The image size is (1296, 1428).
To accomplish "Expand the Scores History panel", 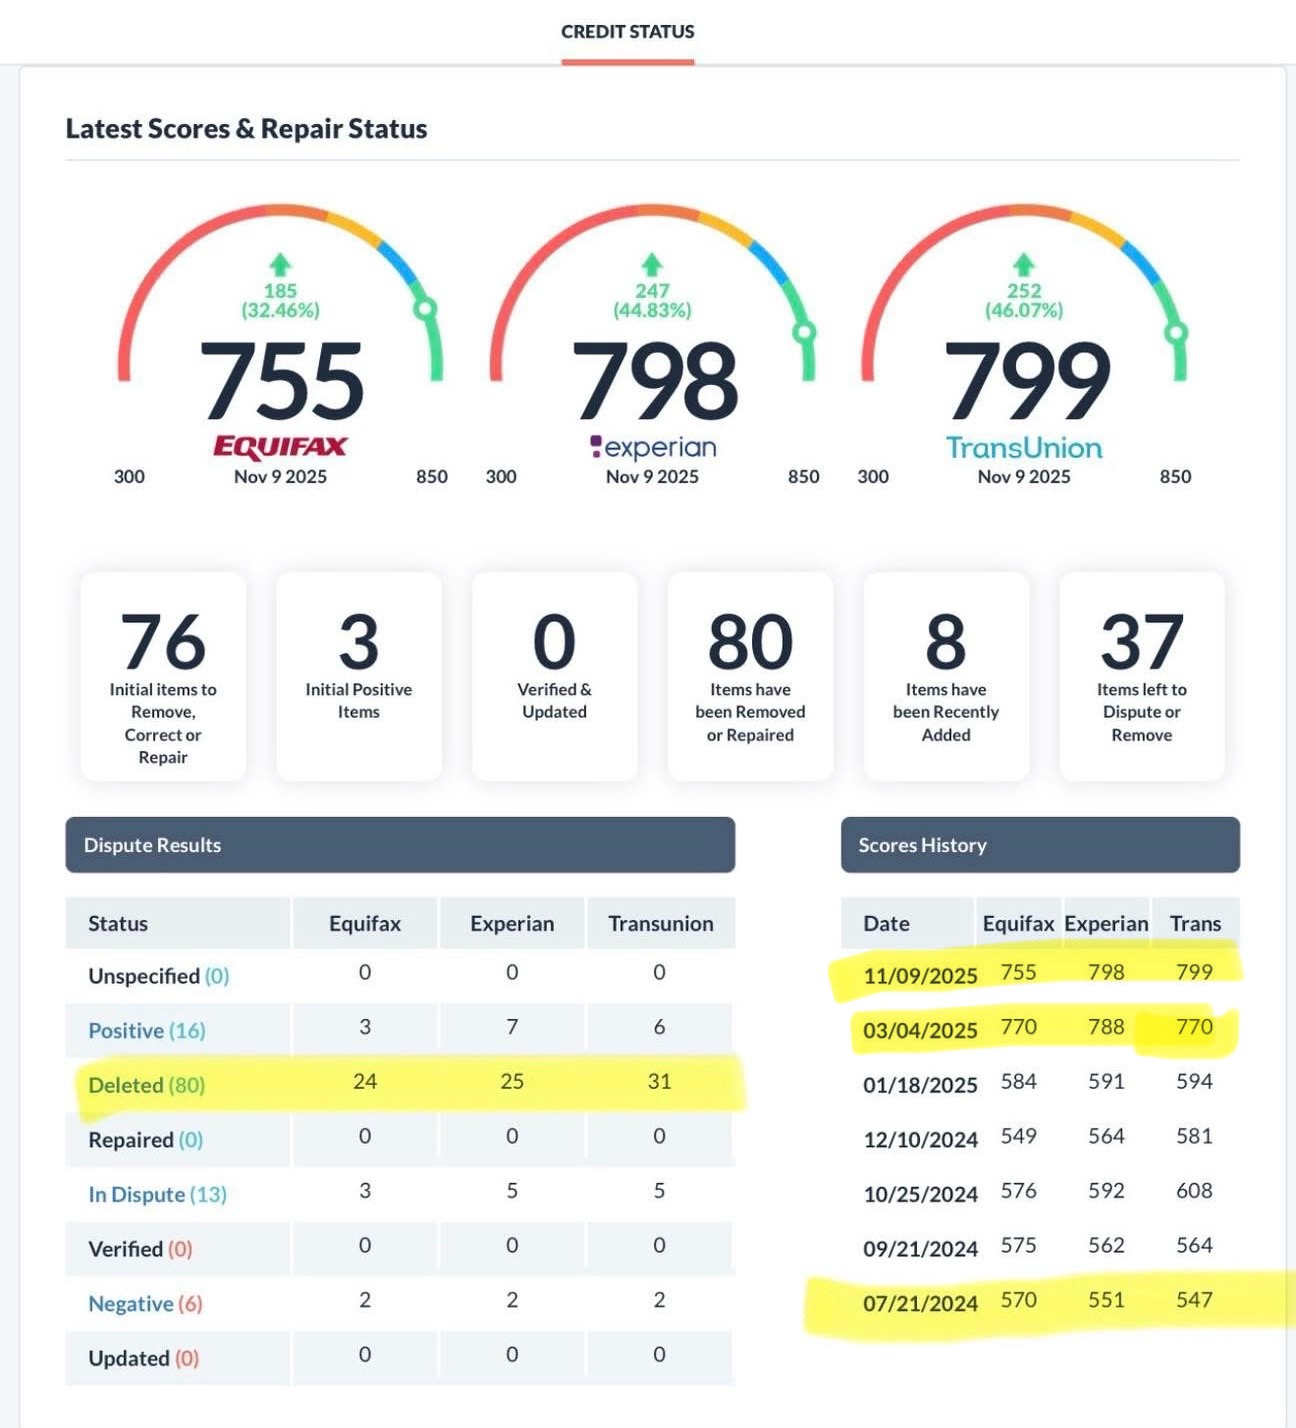I will click(x=1040, y=845).
